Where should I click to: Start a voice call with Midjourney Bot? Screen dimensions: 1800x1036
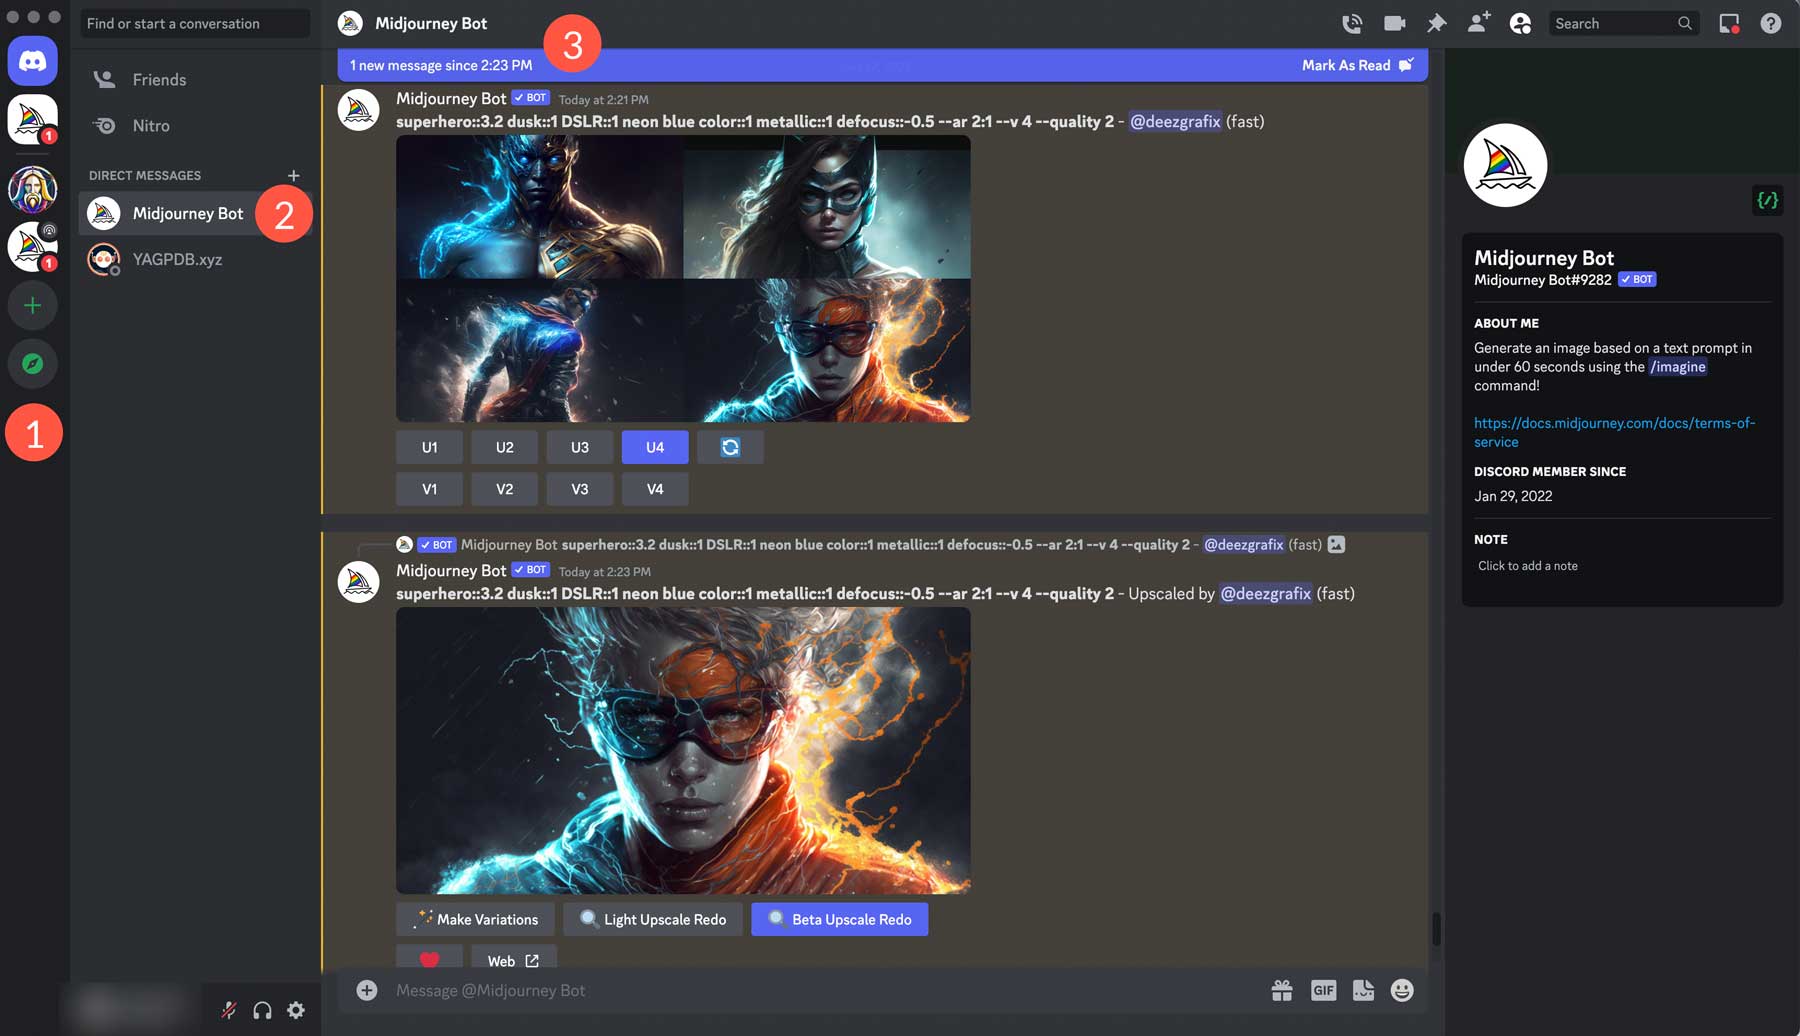1353,22
